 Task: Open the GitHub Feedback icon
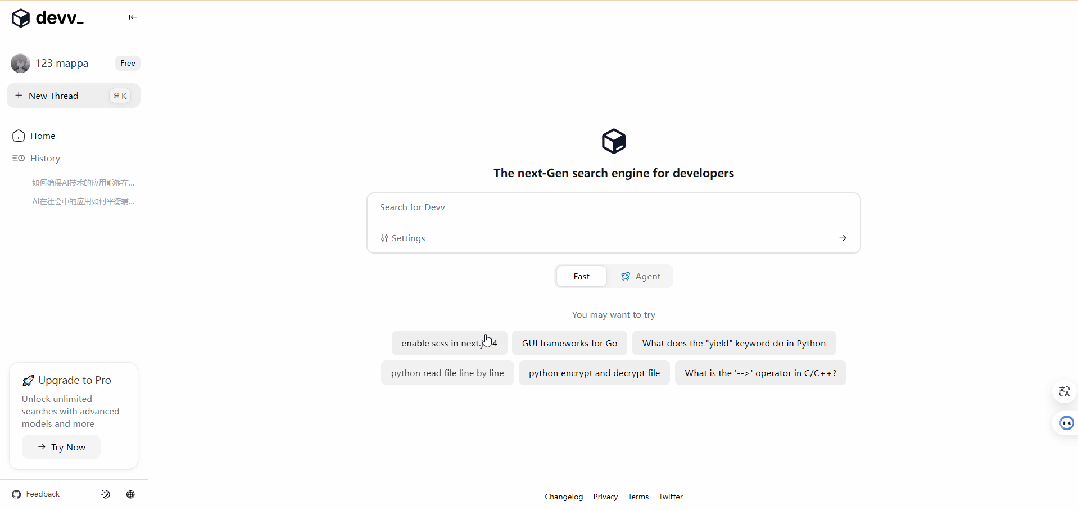point(16,494)
